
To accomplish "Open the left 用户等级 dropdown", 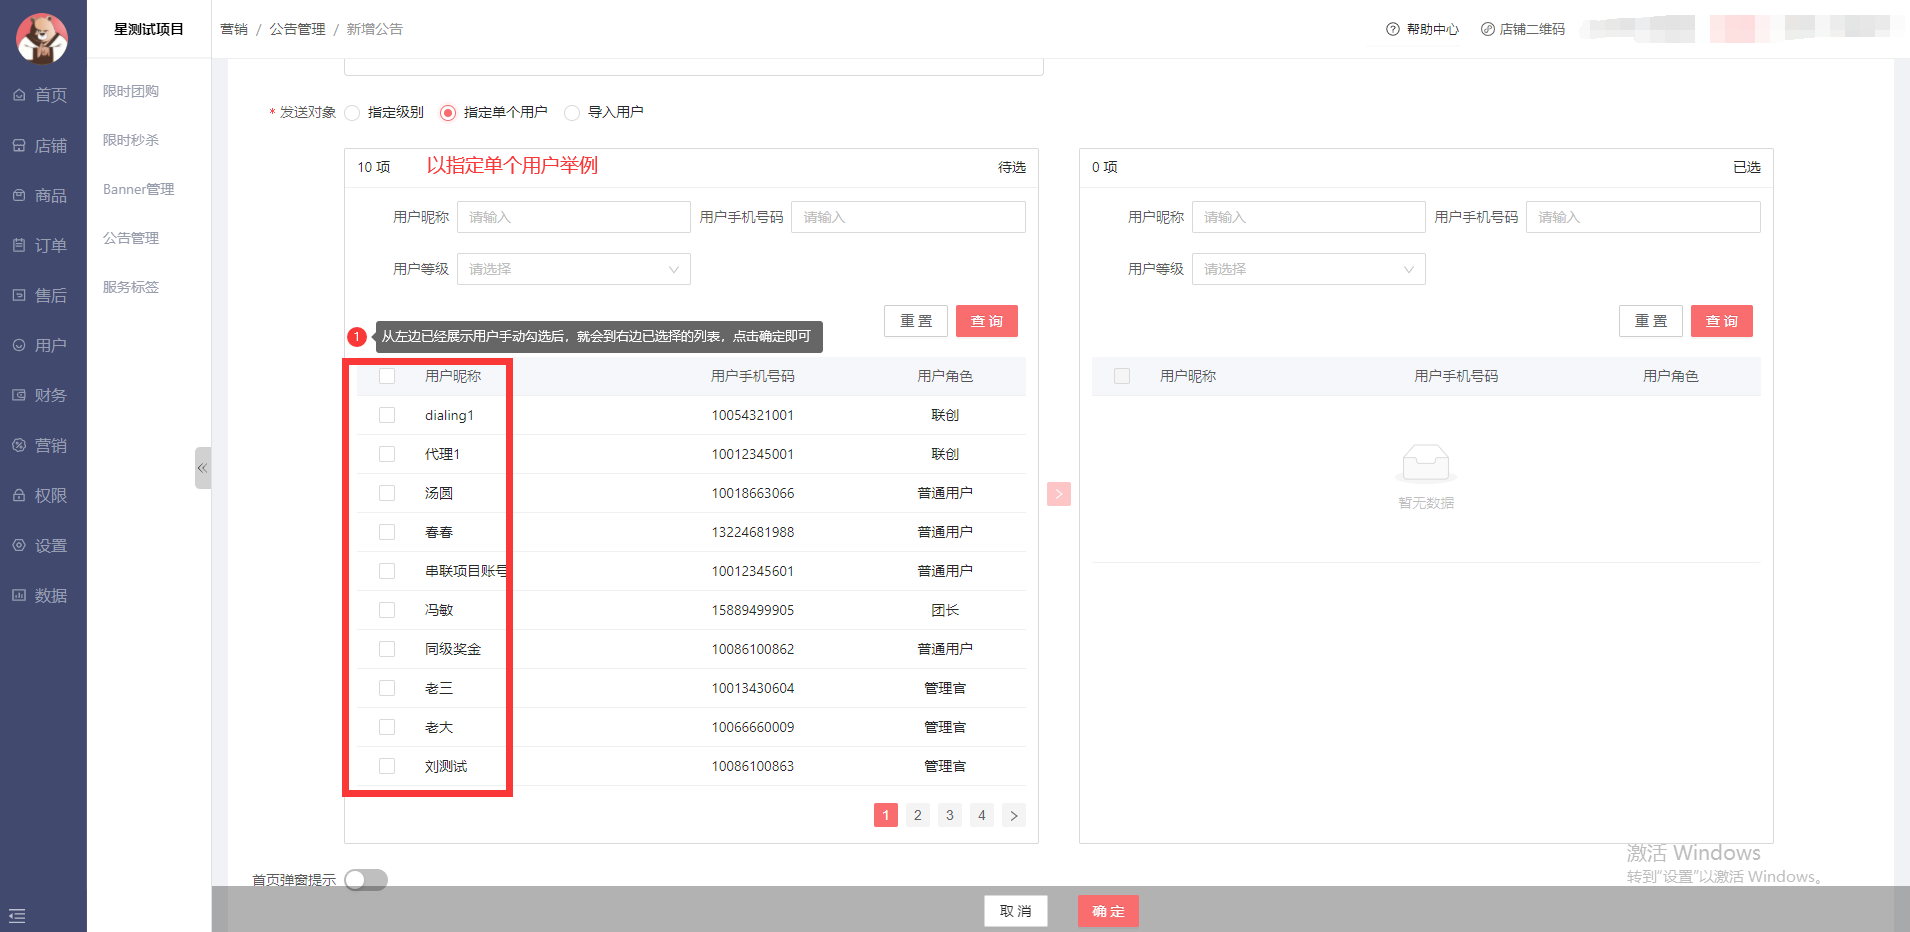I will 573,269.
